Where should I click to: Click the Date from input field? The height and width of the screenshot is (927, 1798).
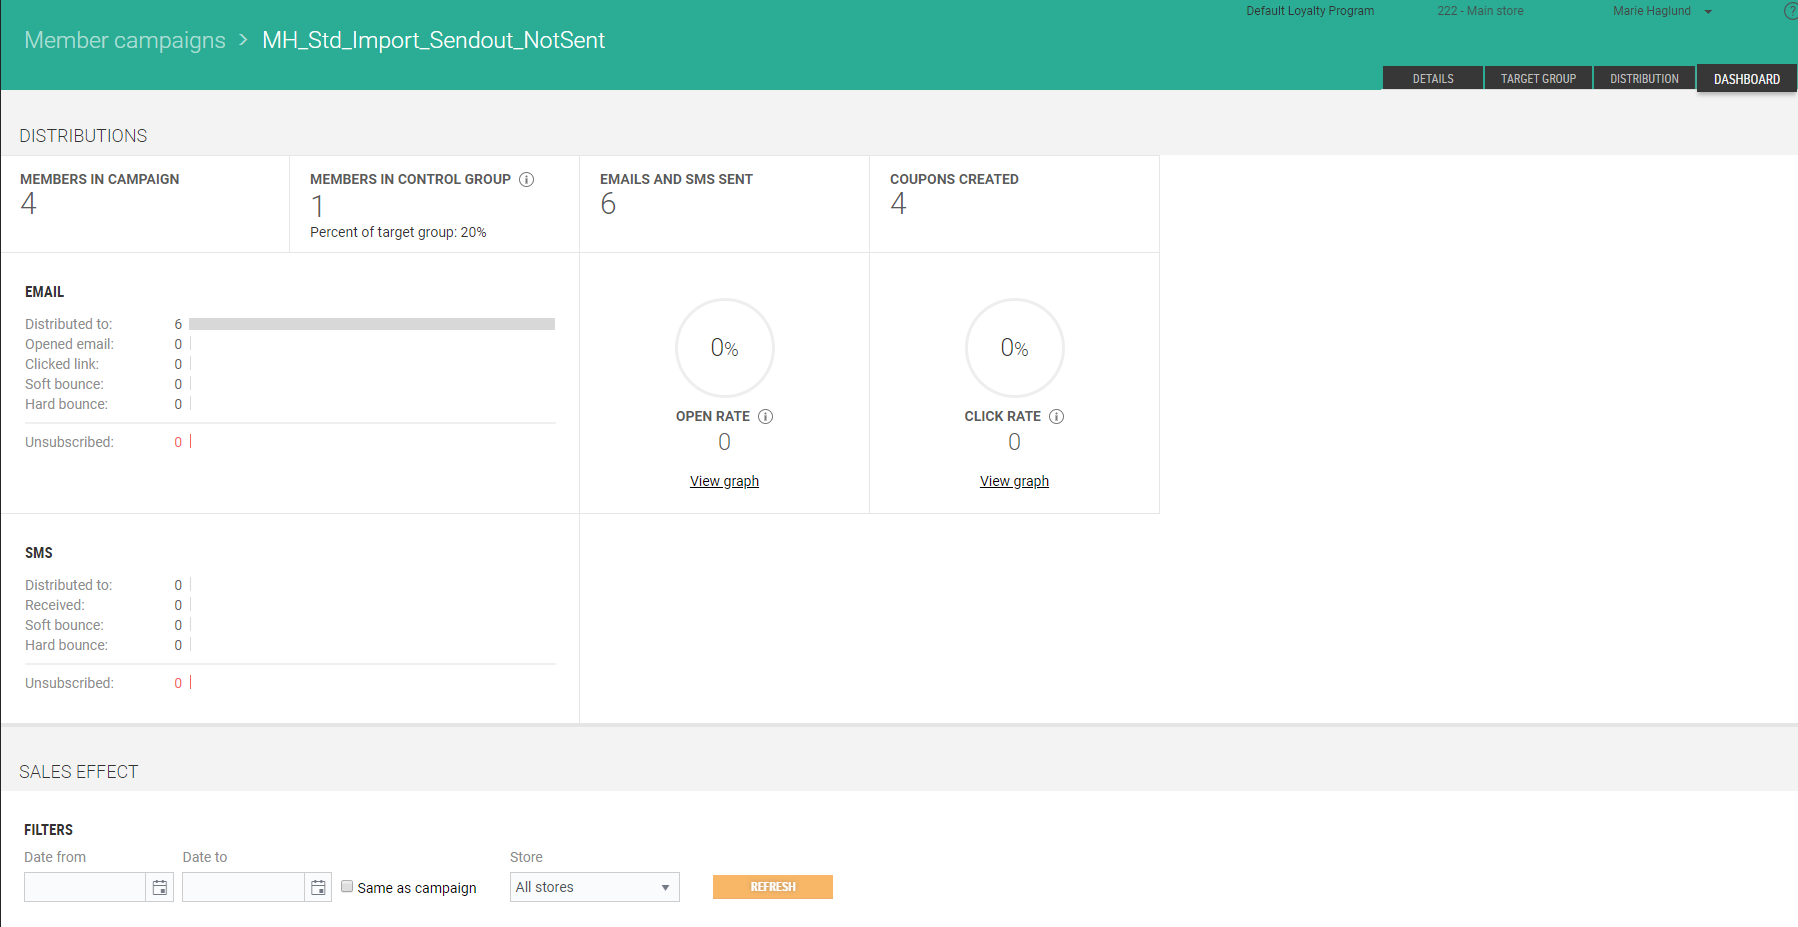click(x=85, y=888)
